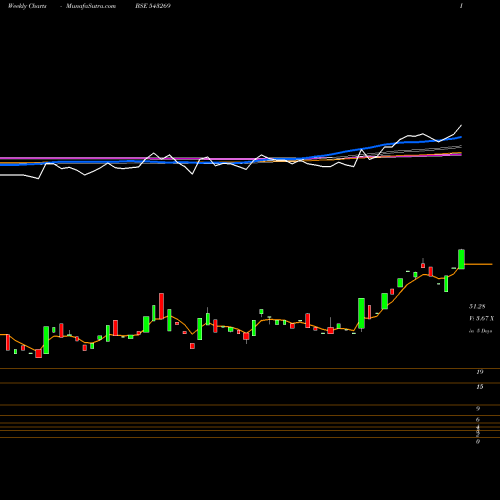This screenshot has width=500, height=500.
Task: Click the last tall green candlestick
Action: click(x=461, y=259)
